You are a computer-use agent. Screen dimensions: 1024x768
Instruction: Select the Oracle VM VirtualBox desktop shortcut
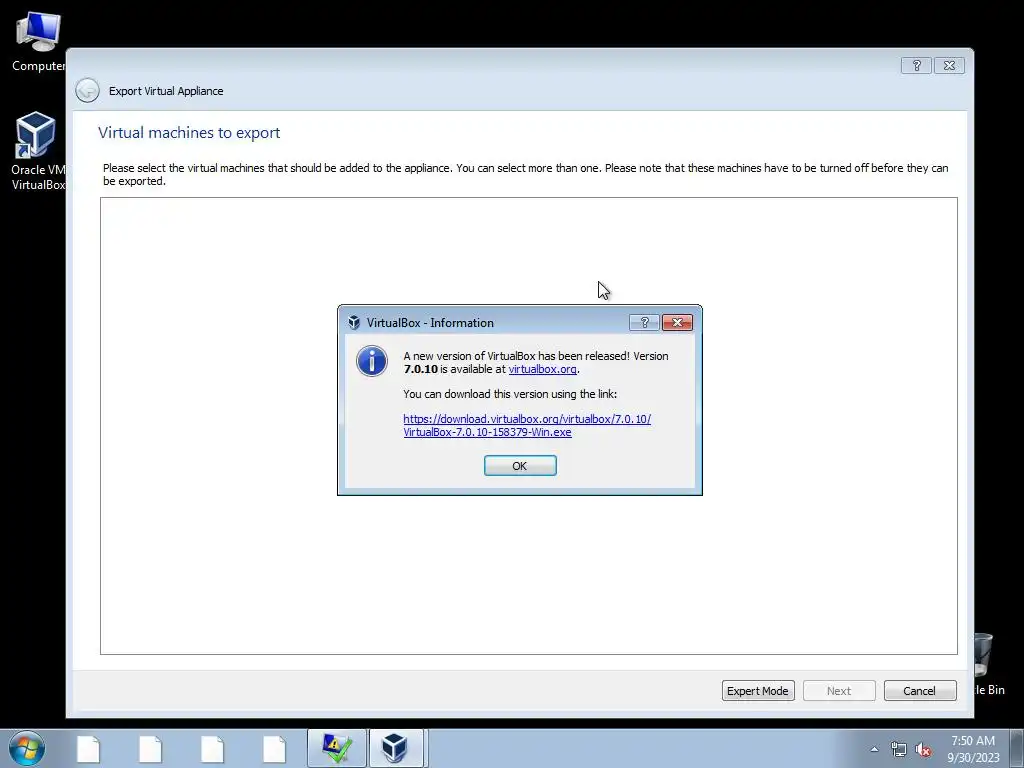coord(37,152)
